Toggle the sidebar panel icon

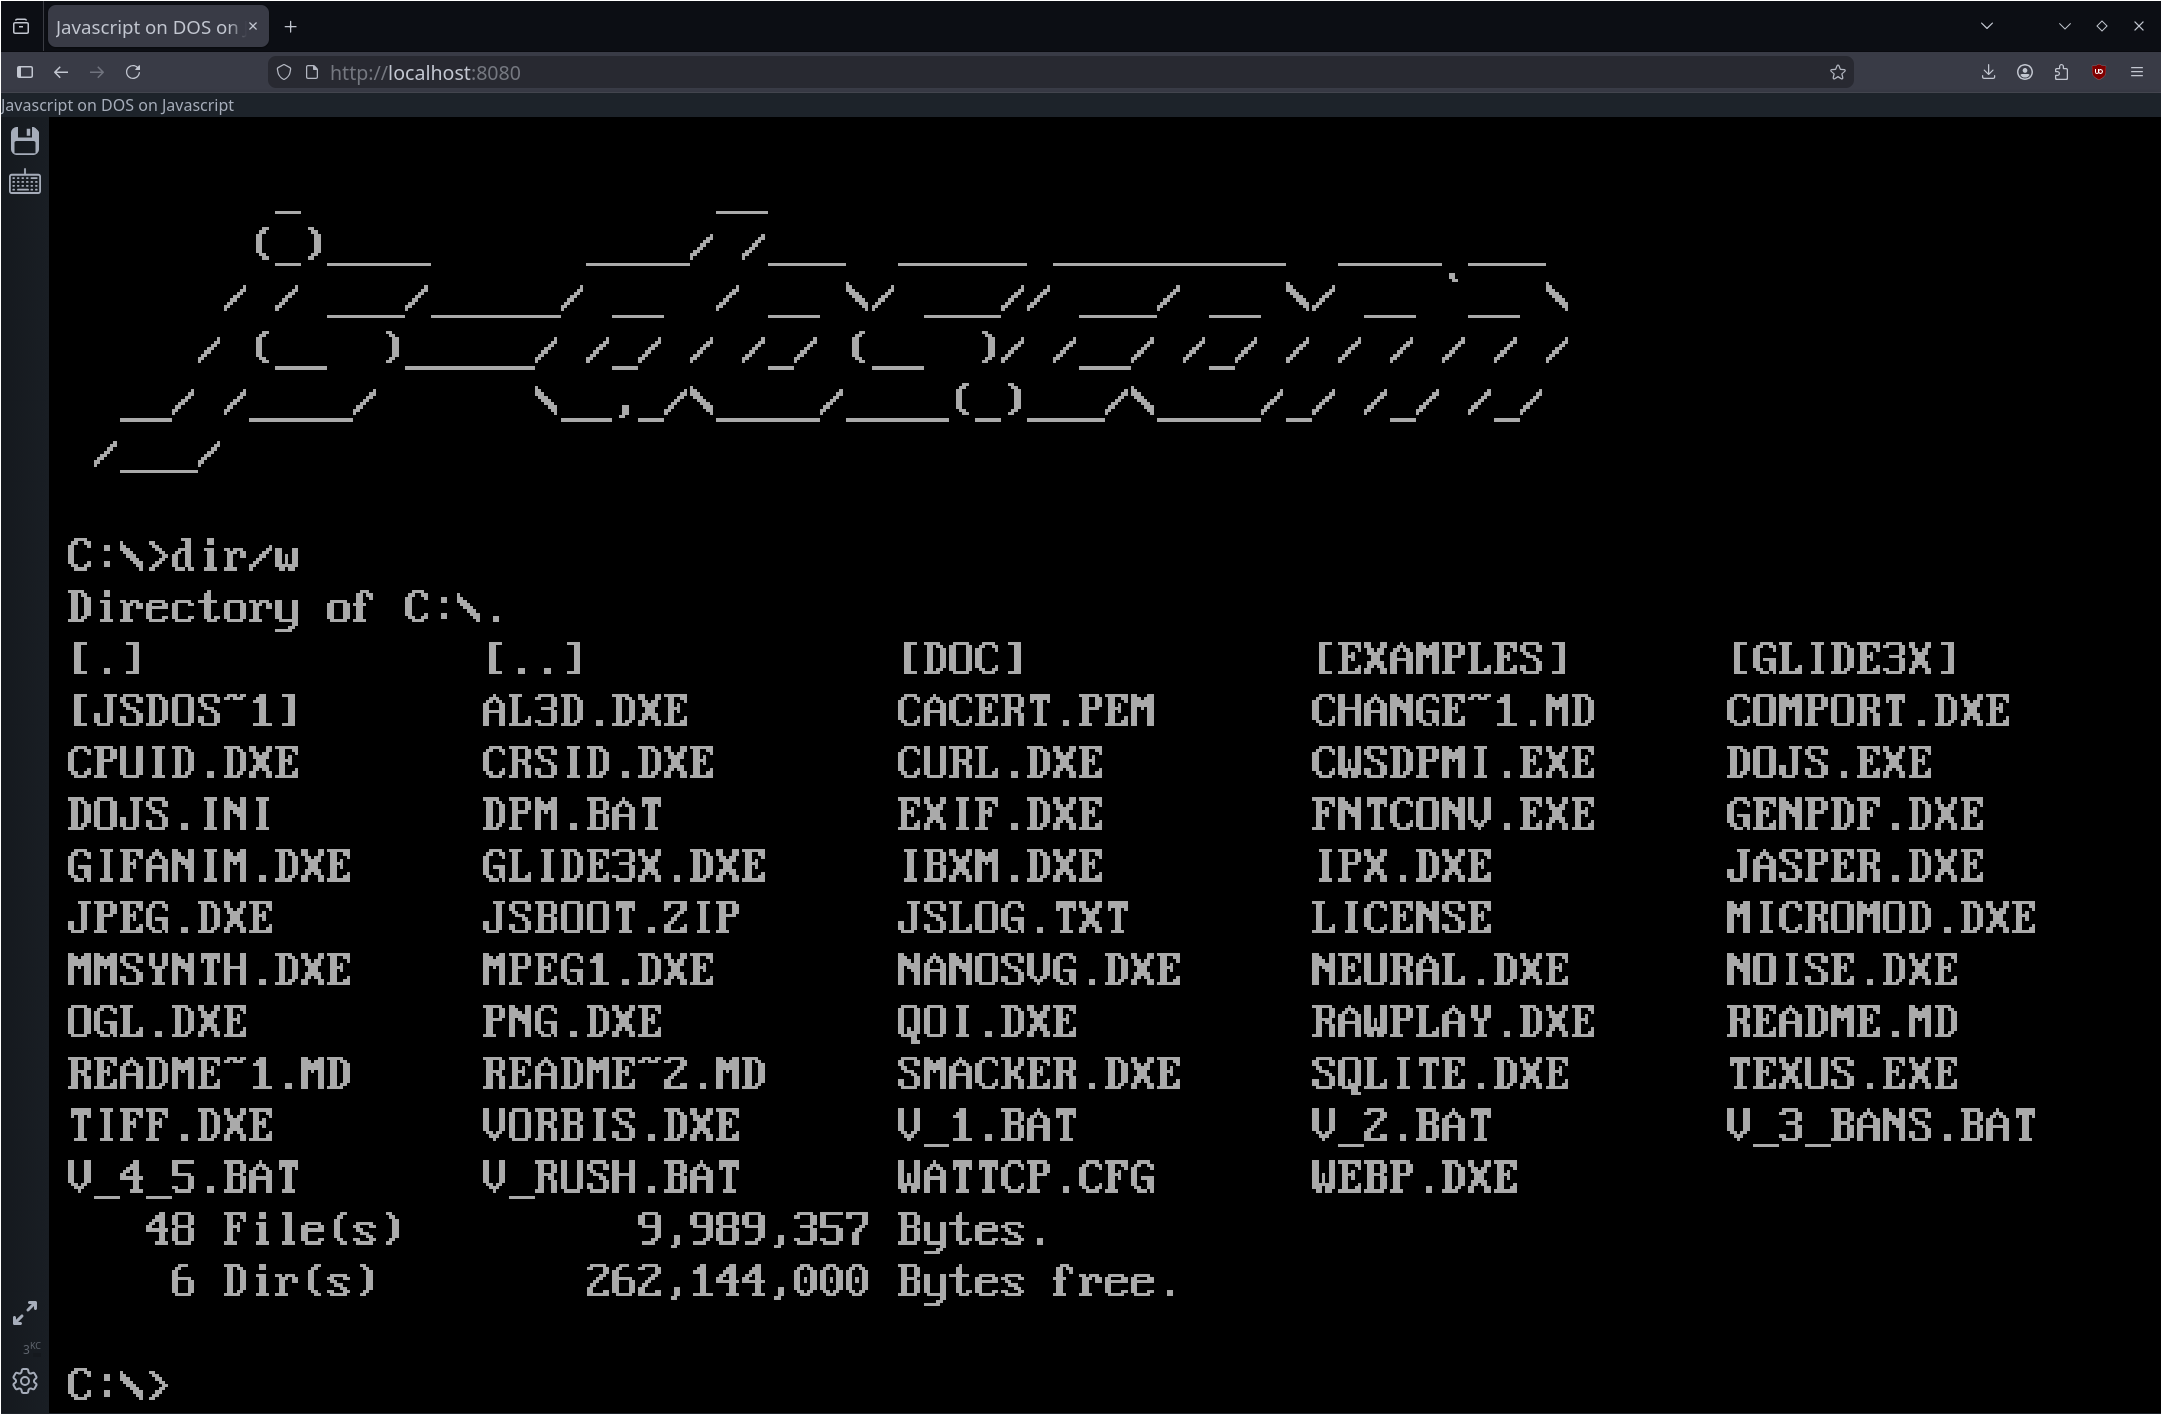click(25, 72)
